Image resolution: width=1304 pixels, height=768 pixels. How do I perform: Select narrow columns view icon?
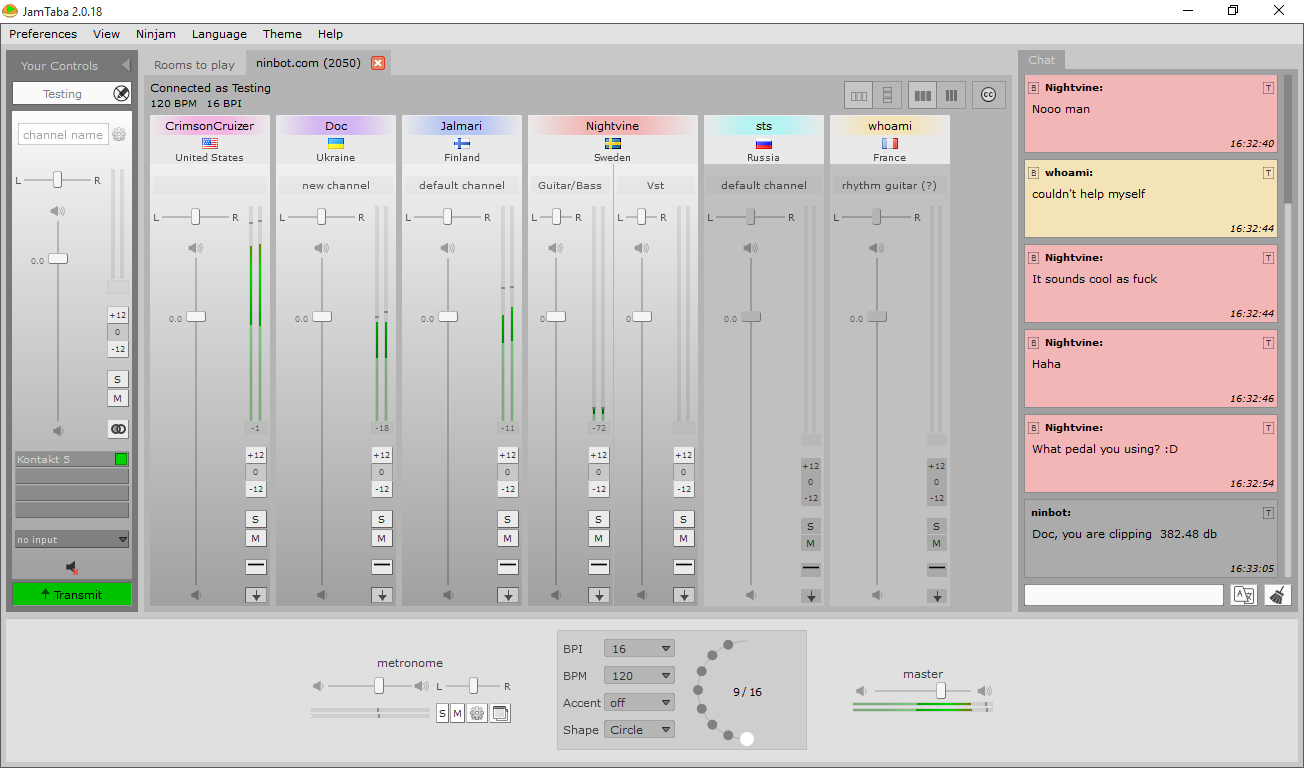[x=951, y=95]
